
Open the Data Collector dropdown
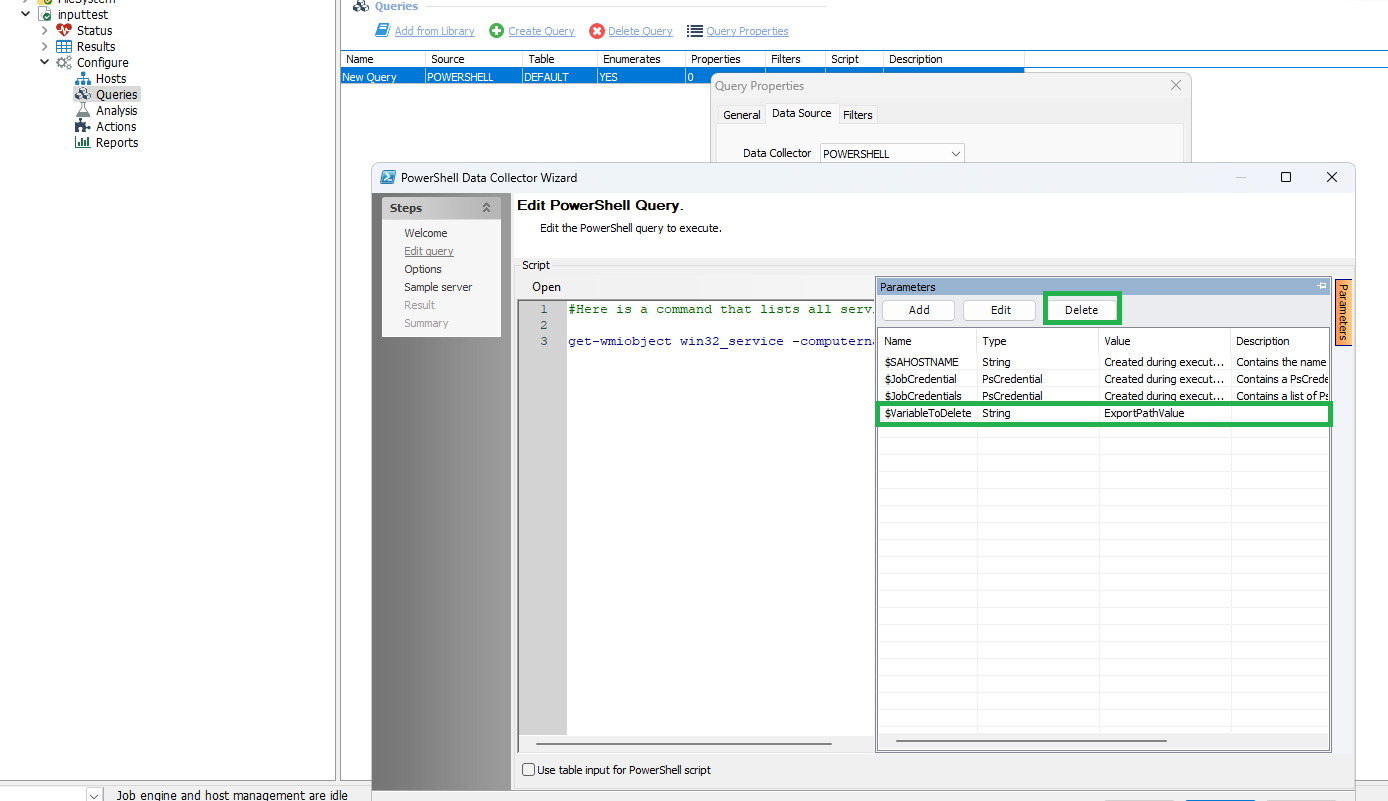point(956,154)
